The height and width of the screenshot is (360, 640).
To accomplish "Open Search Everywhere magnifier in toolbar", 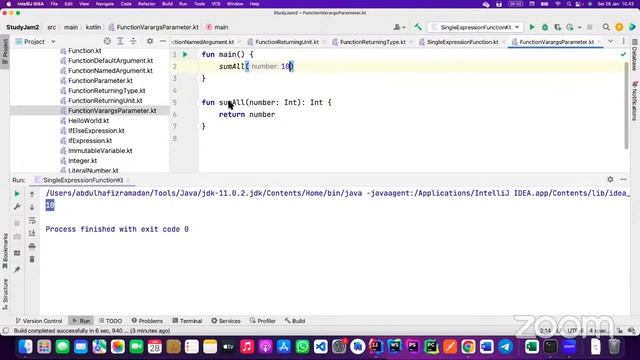I will pyautogui.click(x=606, y=27).
